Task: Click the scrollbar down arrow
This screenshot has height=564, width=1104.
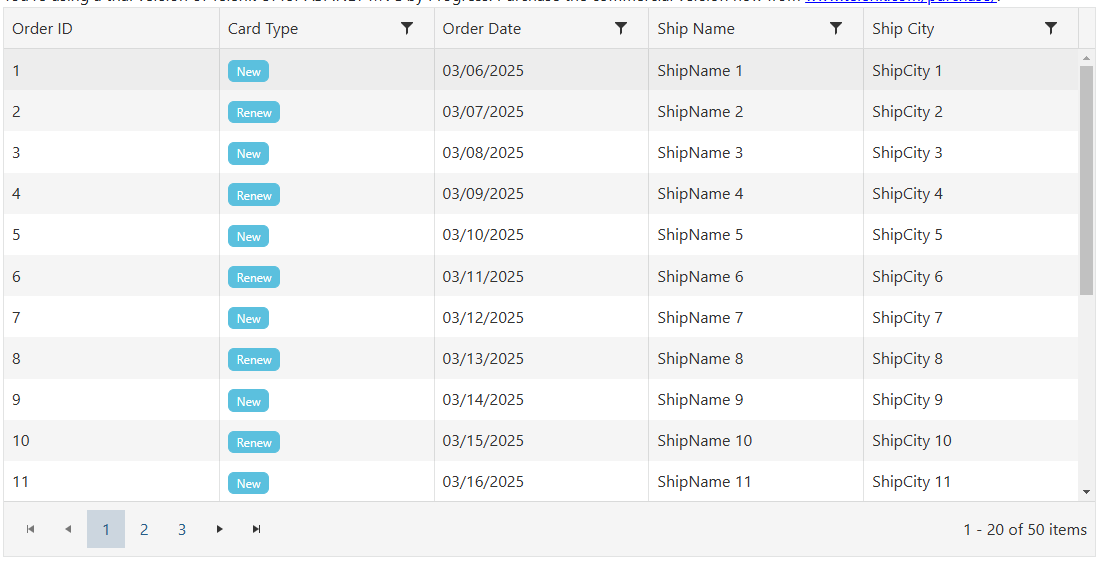Action: tap(1087, 492)
